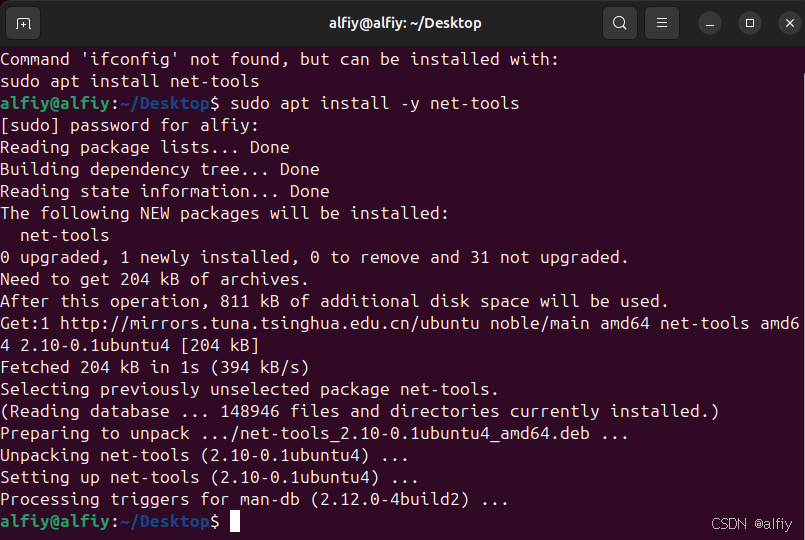Click '(Reading database ... 148946 files' line

click(x=359, y=412)
